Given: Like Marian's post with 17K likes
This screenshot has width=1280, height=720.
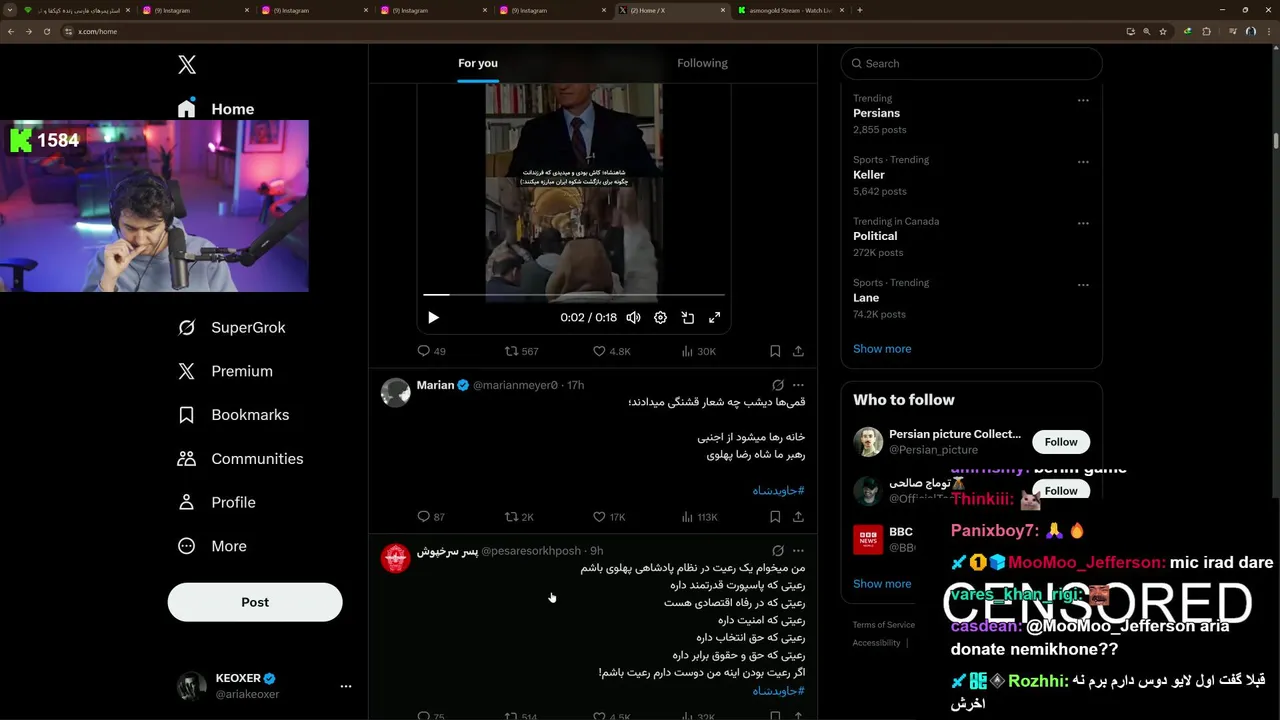Looking at the screenshot, I should click(609, 517).
